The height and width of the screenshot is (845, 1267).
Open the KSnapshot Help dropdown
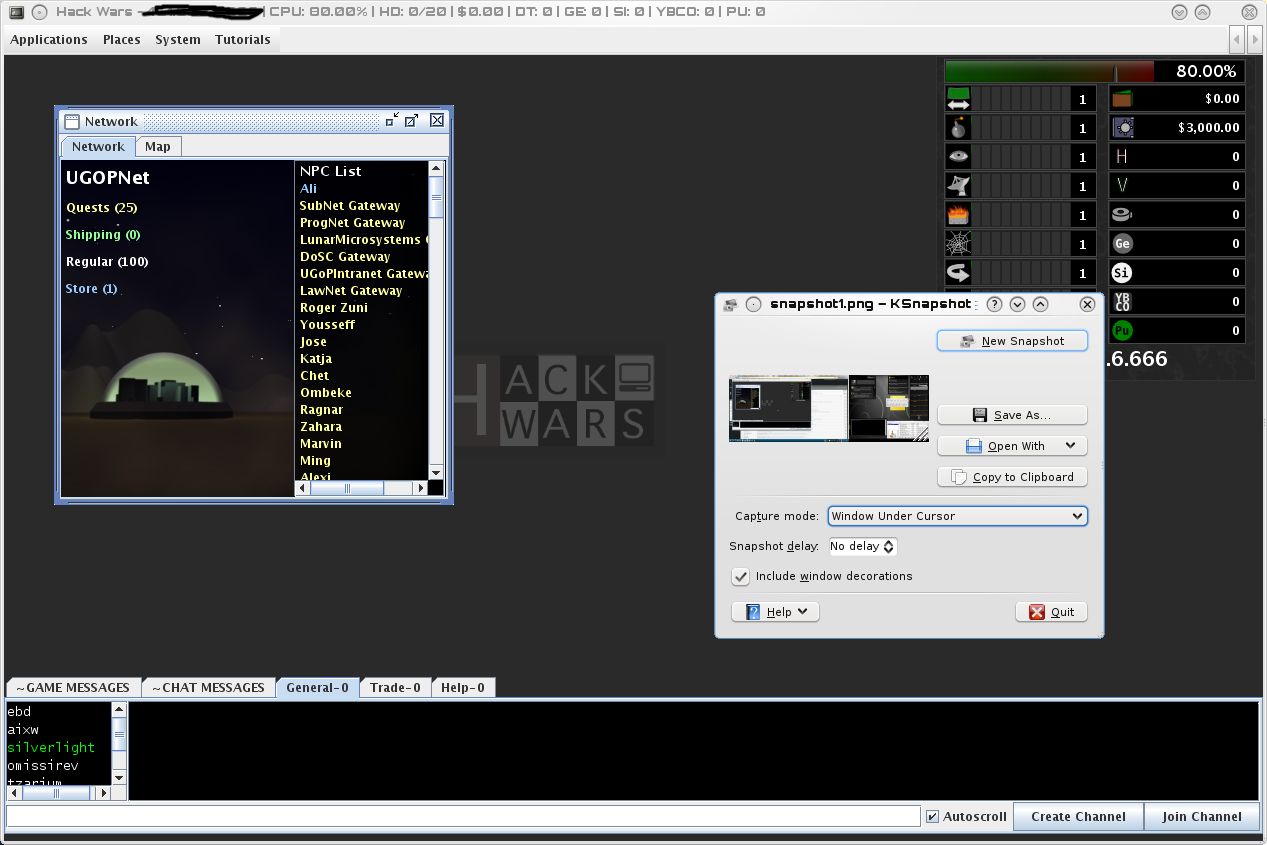775,612
